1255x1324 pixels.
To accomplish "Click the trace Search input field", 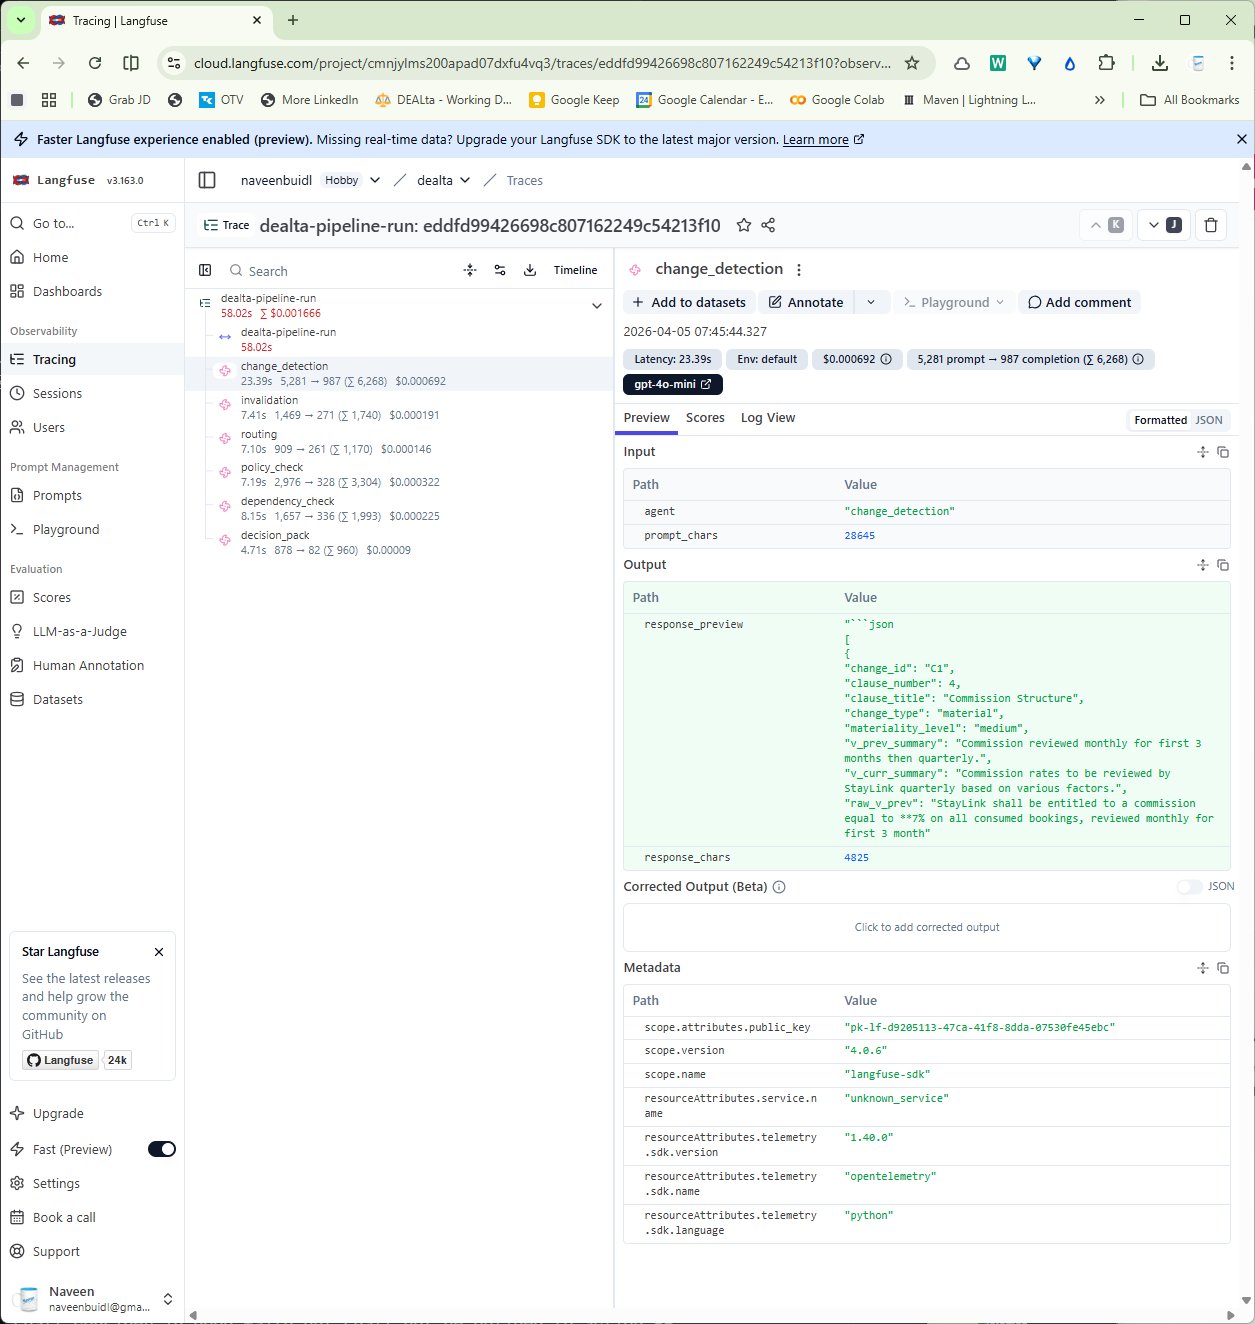I will pos(340,271).
